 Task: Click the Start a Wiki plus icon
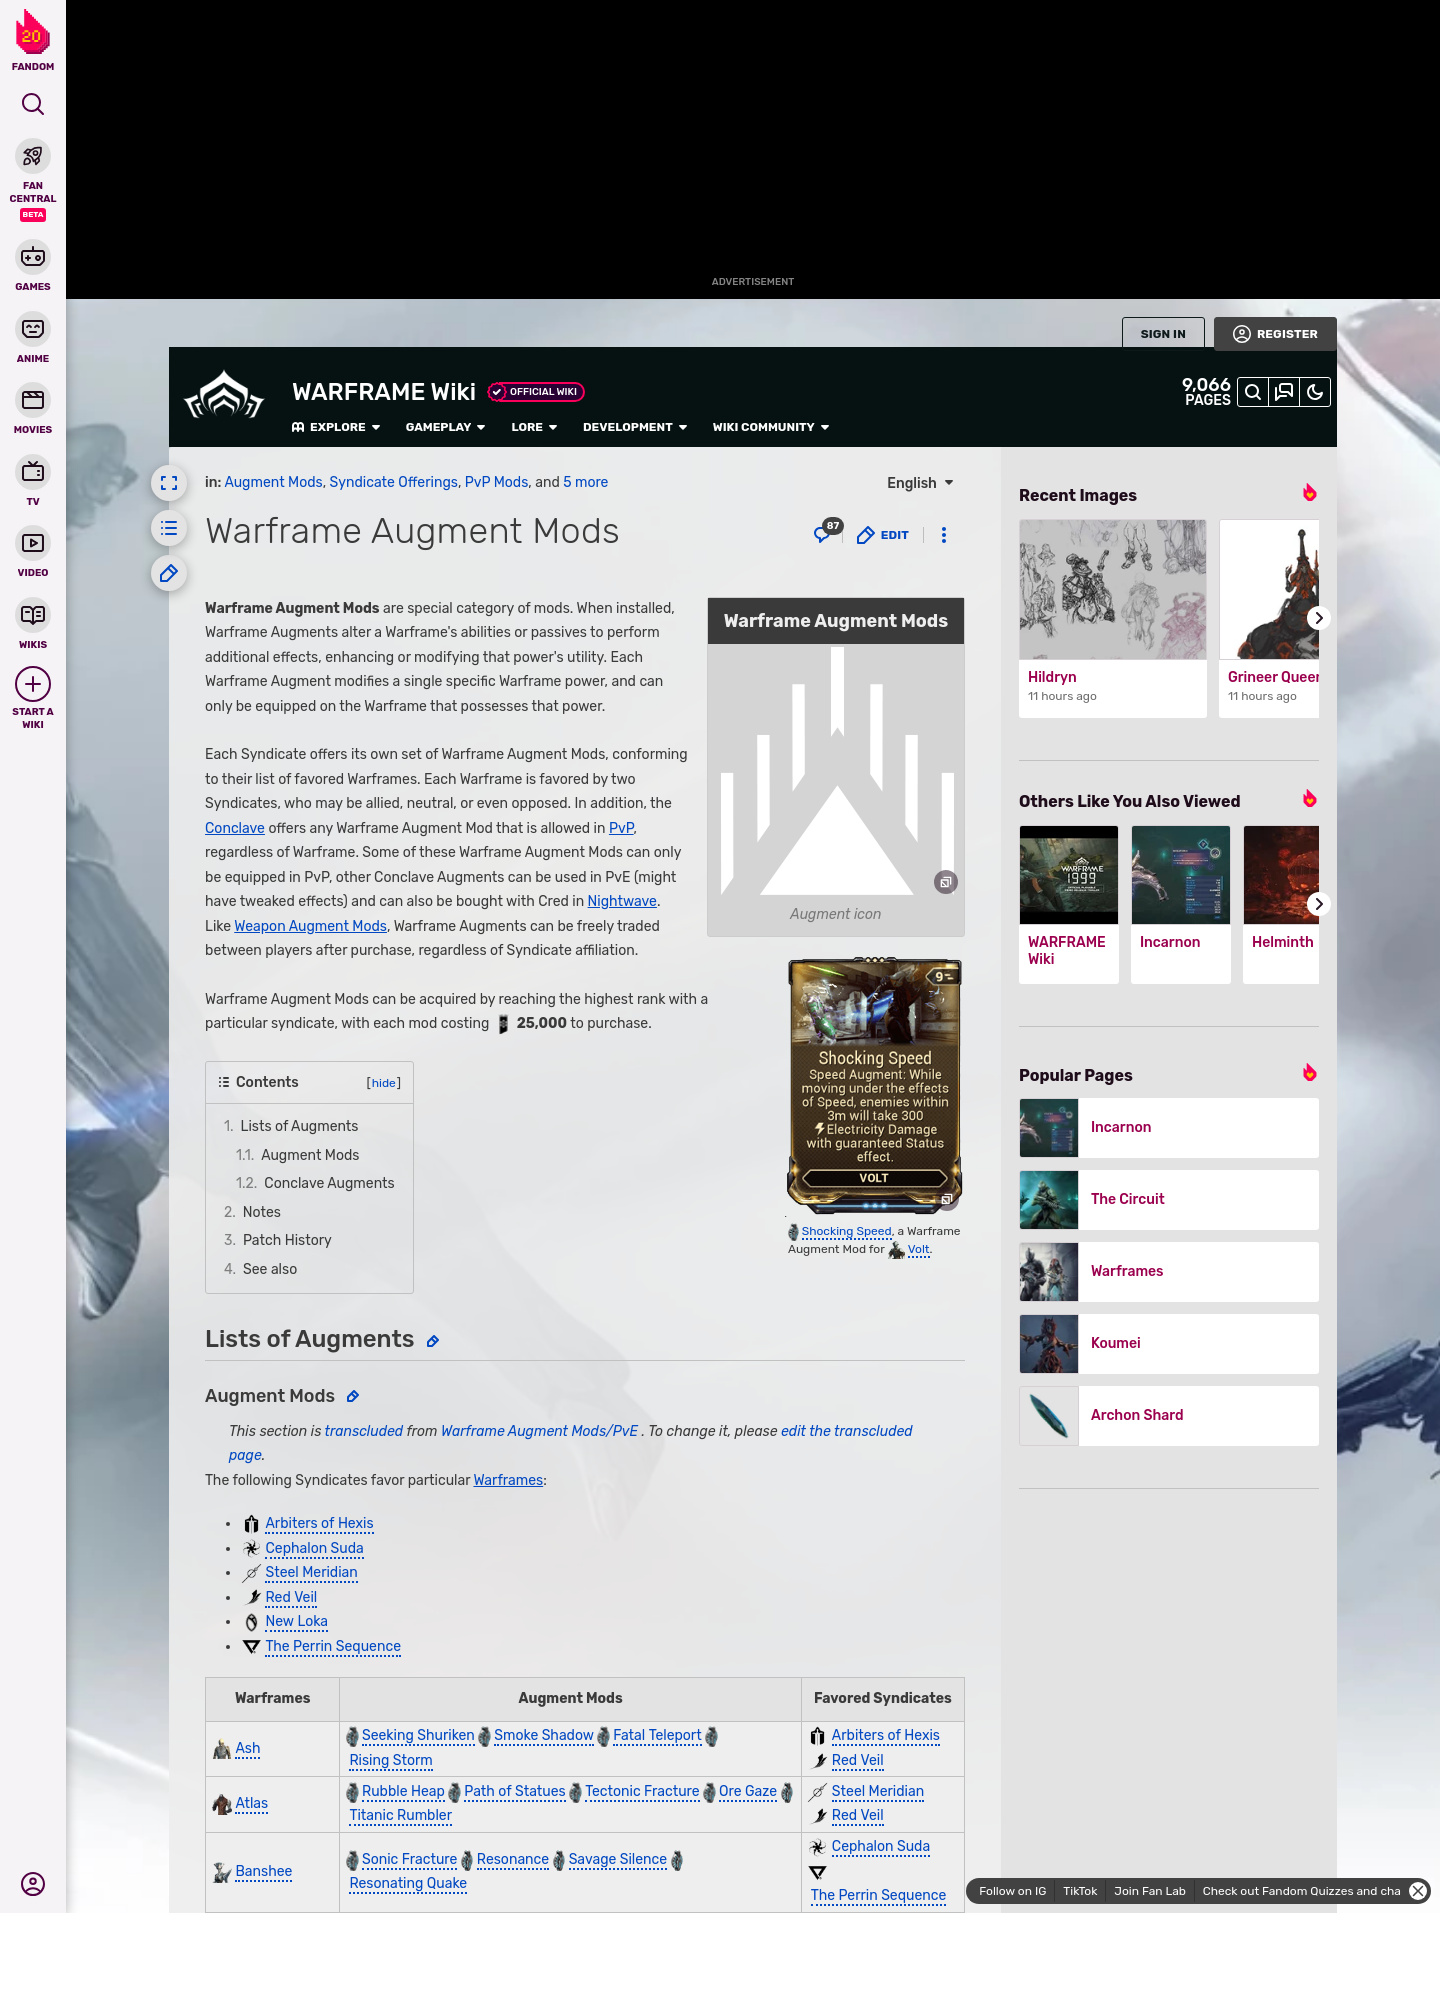click(x=33, y=685)
